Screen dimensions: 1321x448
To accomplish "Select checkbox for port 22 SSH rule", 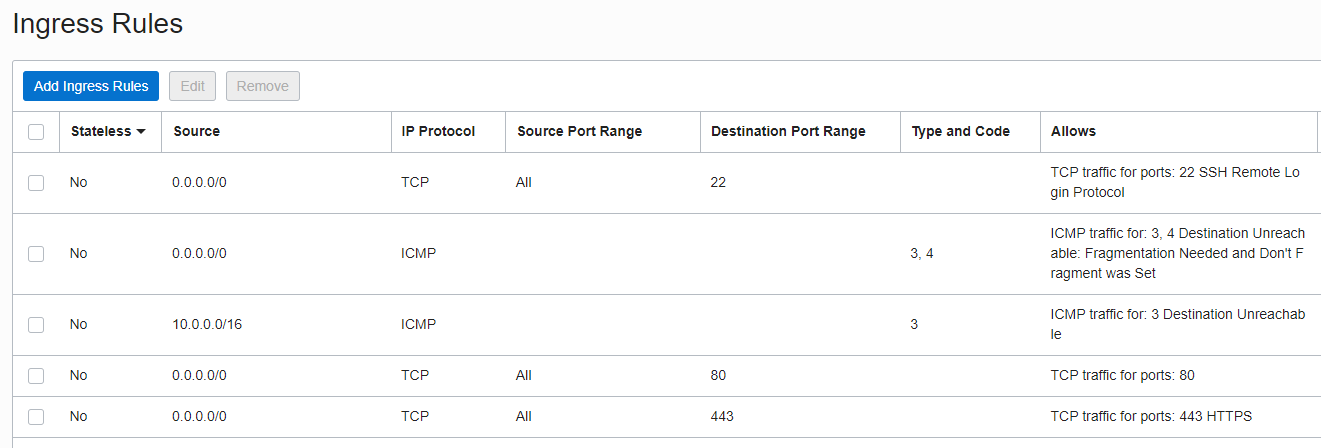I will 36,183.
